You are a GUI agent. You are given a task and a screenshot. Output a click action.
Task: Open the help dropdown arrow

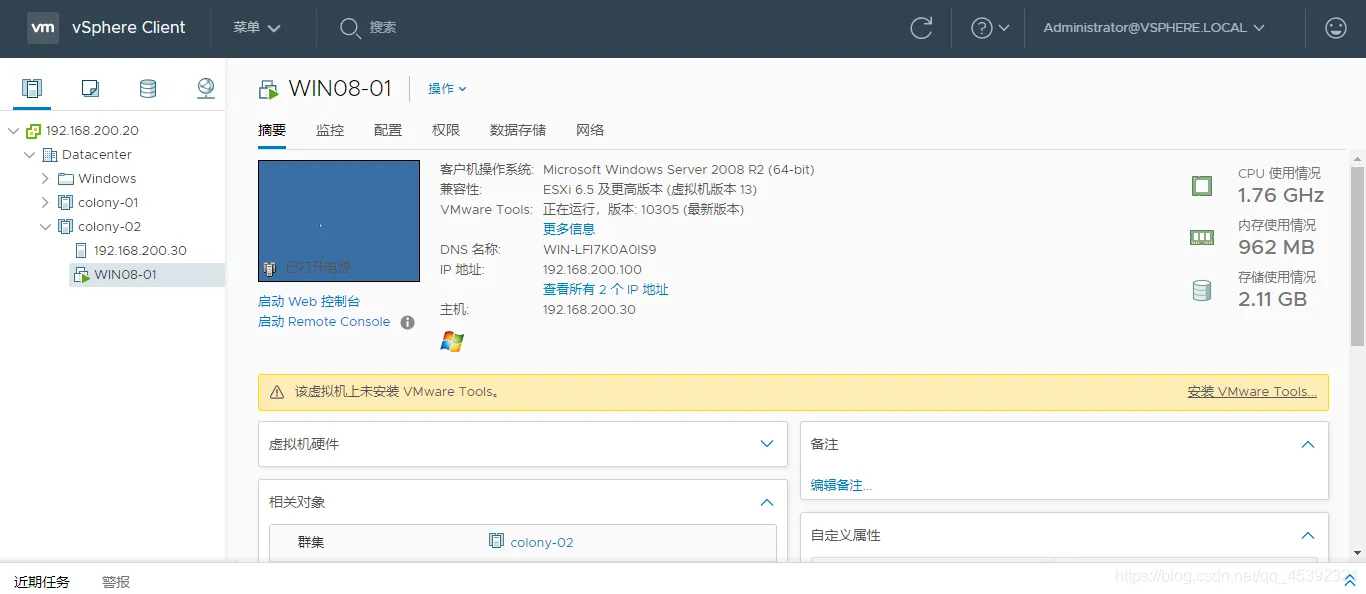click(x=1004, y=28)
